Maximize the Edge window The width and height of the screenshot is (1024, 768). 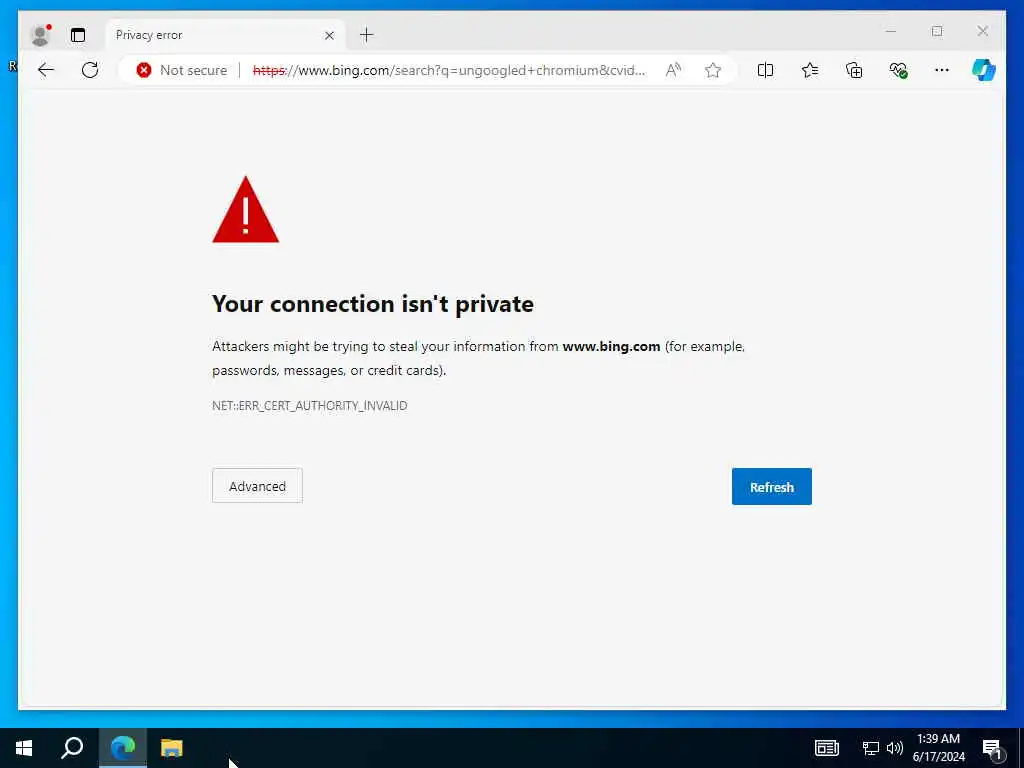[x=937, y=31]
